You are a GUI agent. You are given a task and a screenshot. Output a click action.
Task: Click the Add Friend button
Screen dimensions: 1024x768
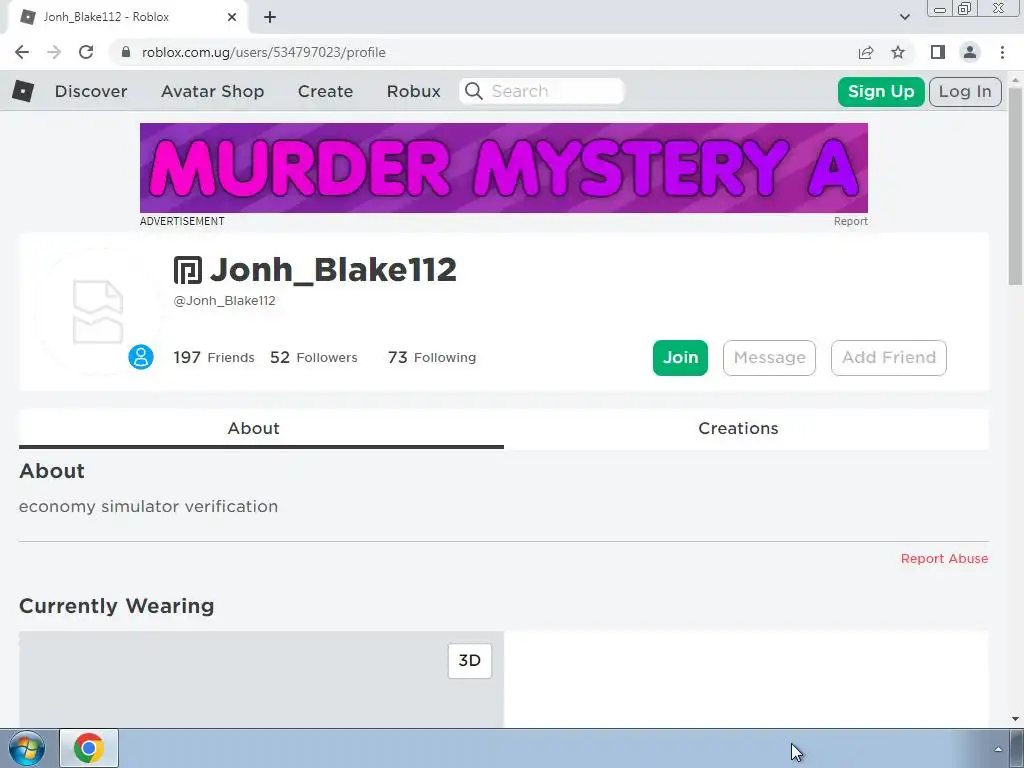point(889,358)
